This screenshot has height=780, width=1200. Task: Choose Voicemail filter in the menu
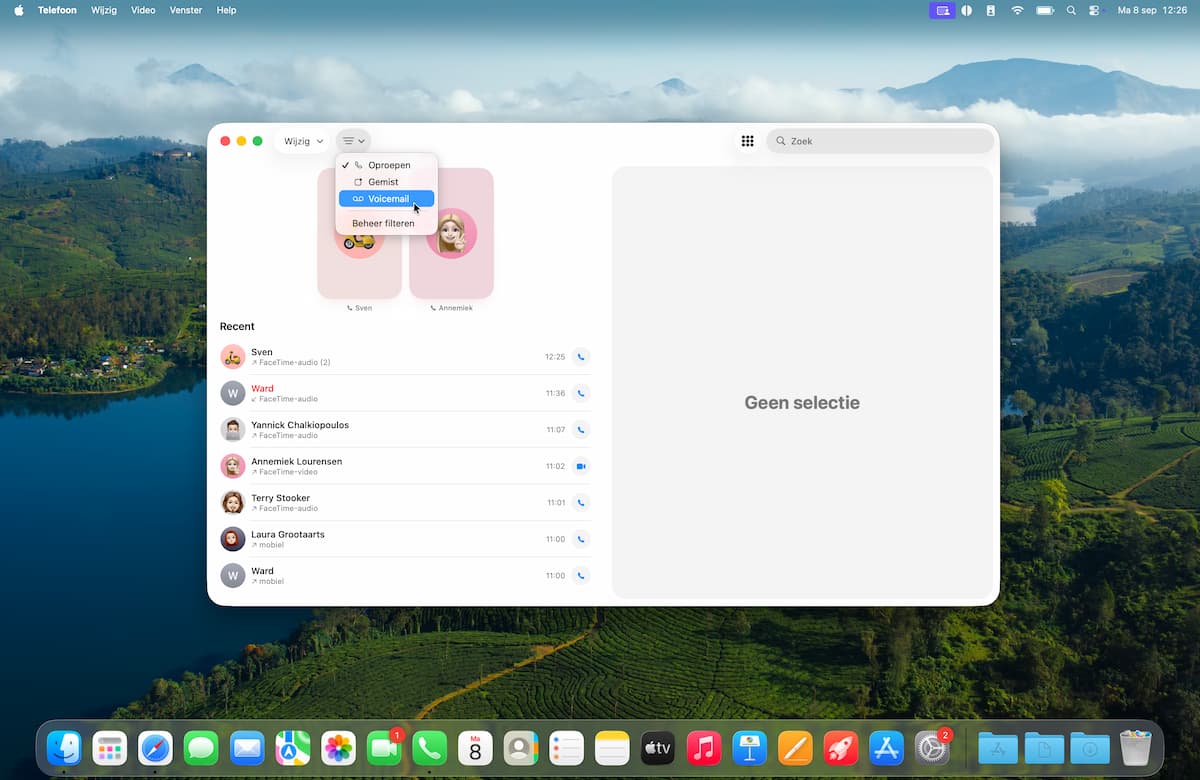387,199
